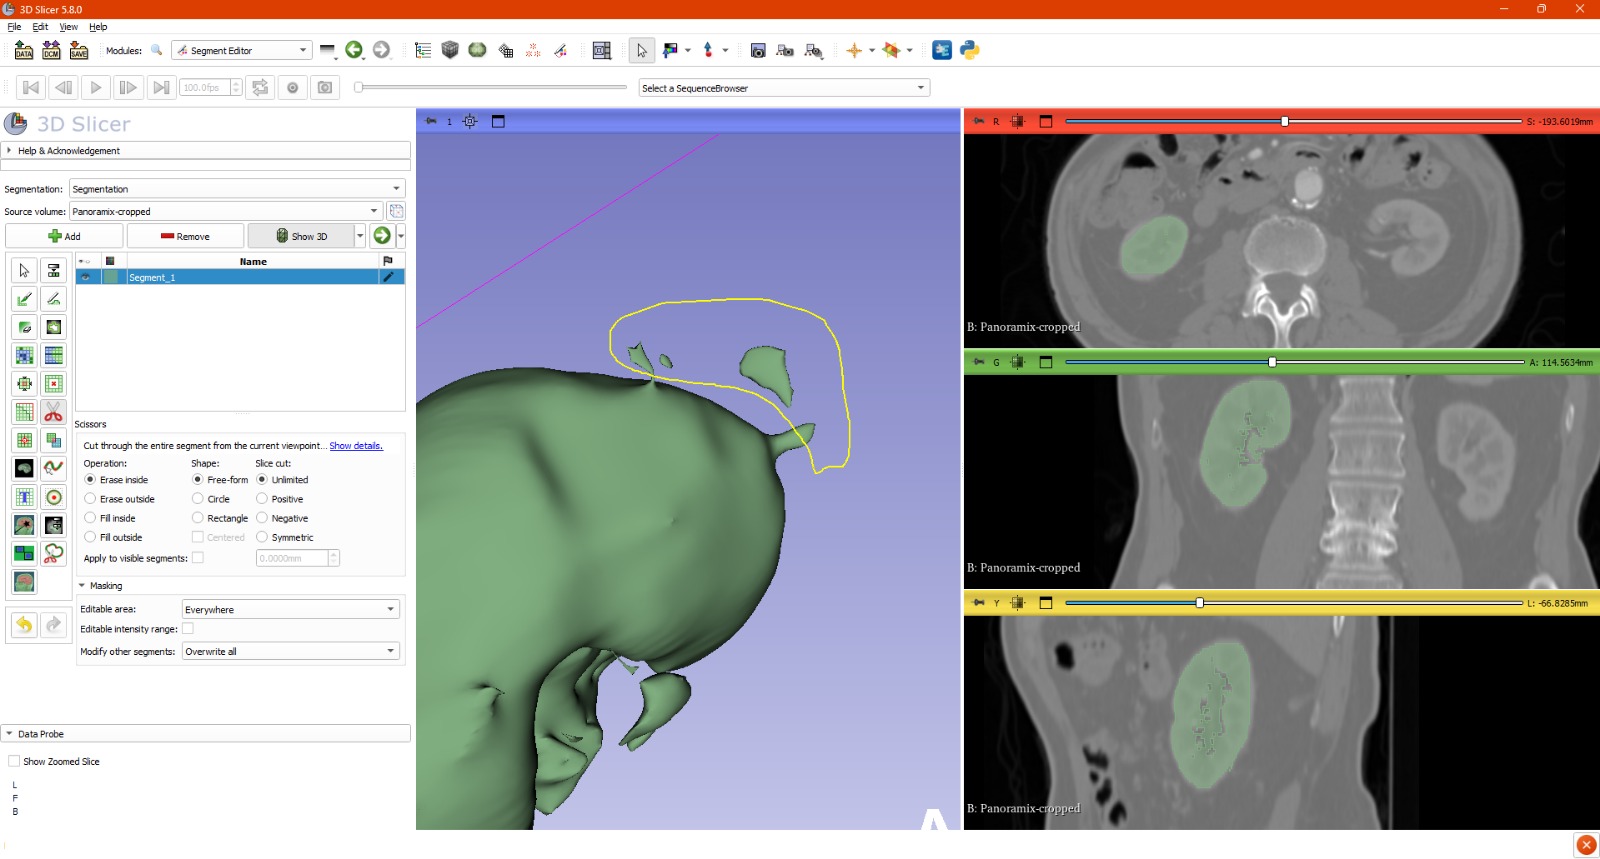This screenshot has height=859, width=1600.
Task: Enable Apply to visible segments checkbox
Action: (198, 558)
